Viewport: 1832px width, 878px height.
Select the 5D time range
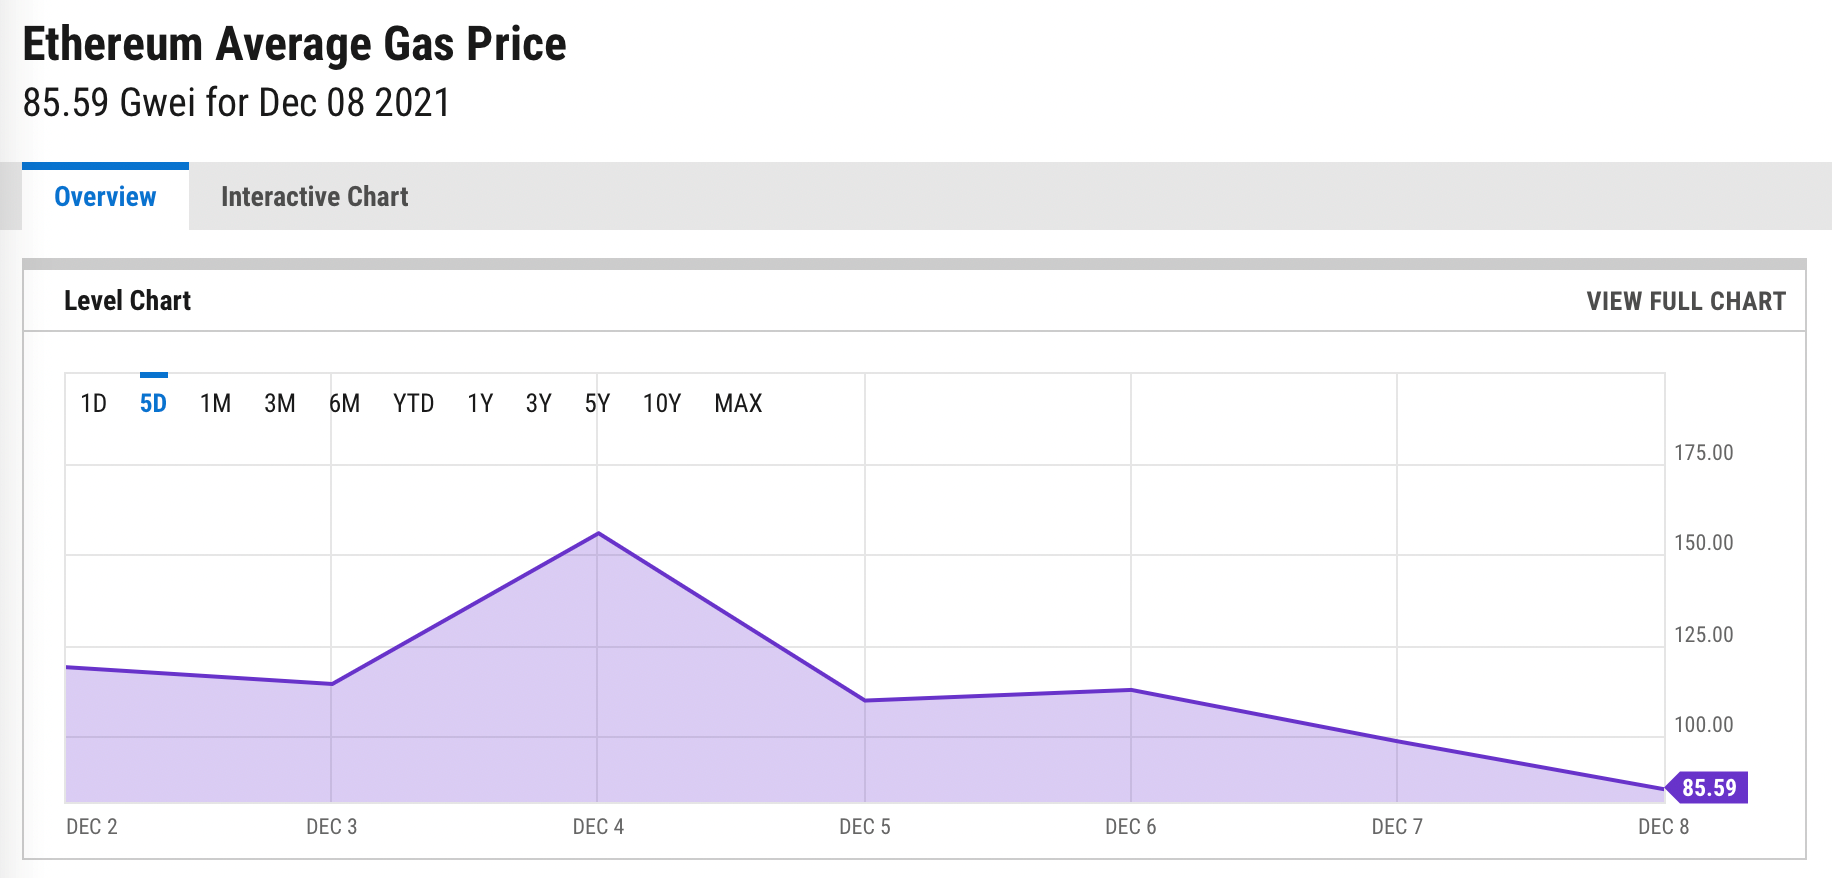(153, 403)
